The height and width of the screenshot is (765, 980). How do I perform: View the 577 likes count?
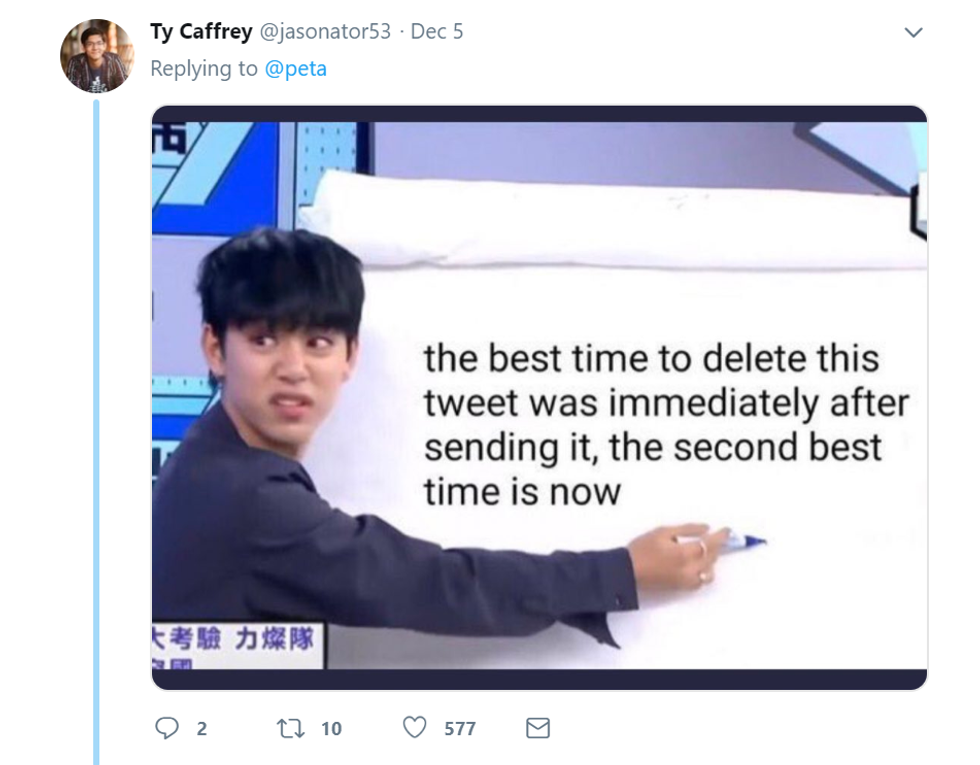pyautogui.click(x=460, y=729)
